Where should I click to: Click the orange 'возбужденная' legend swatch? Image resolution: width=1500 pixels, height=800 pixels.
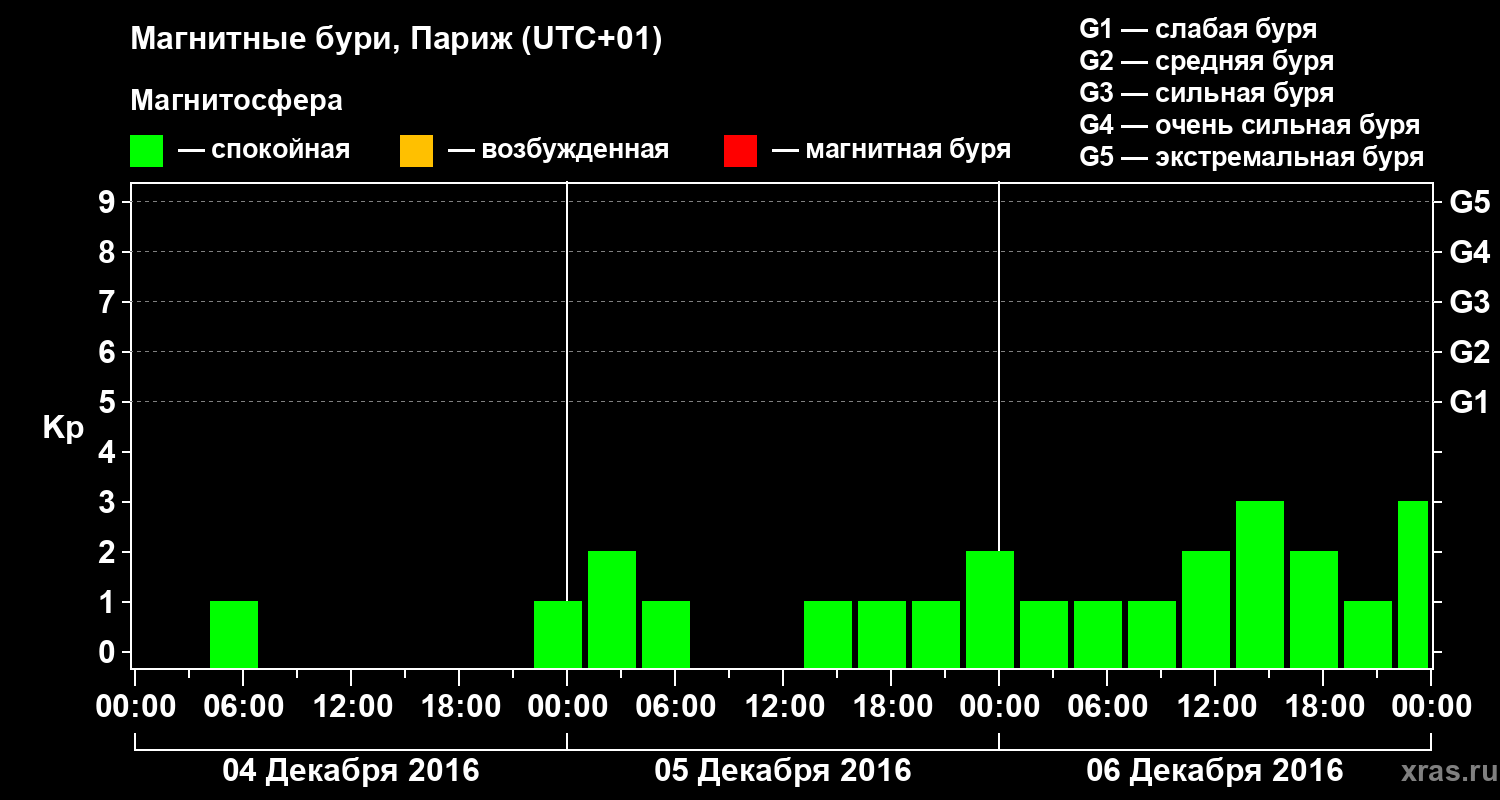pyautogui.click(x=416, y=151)
